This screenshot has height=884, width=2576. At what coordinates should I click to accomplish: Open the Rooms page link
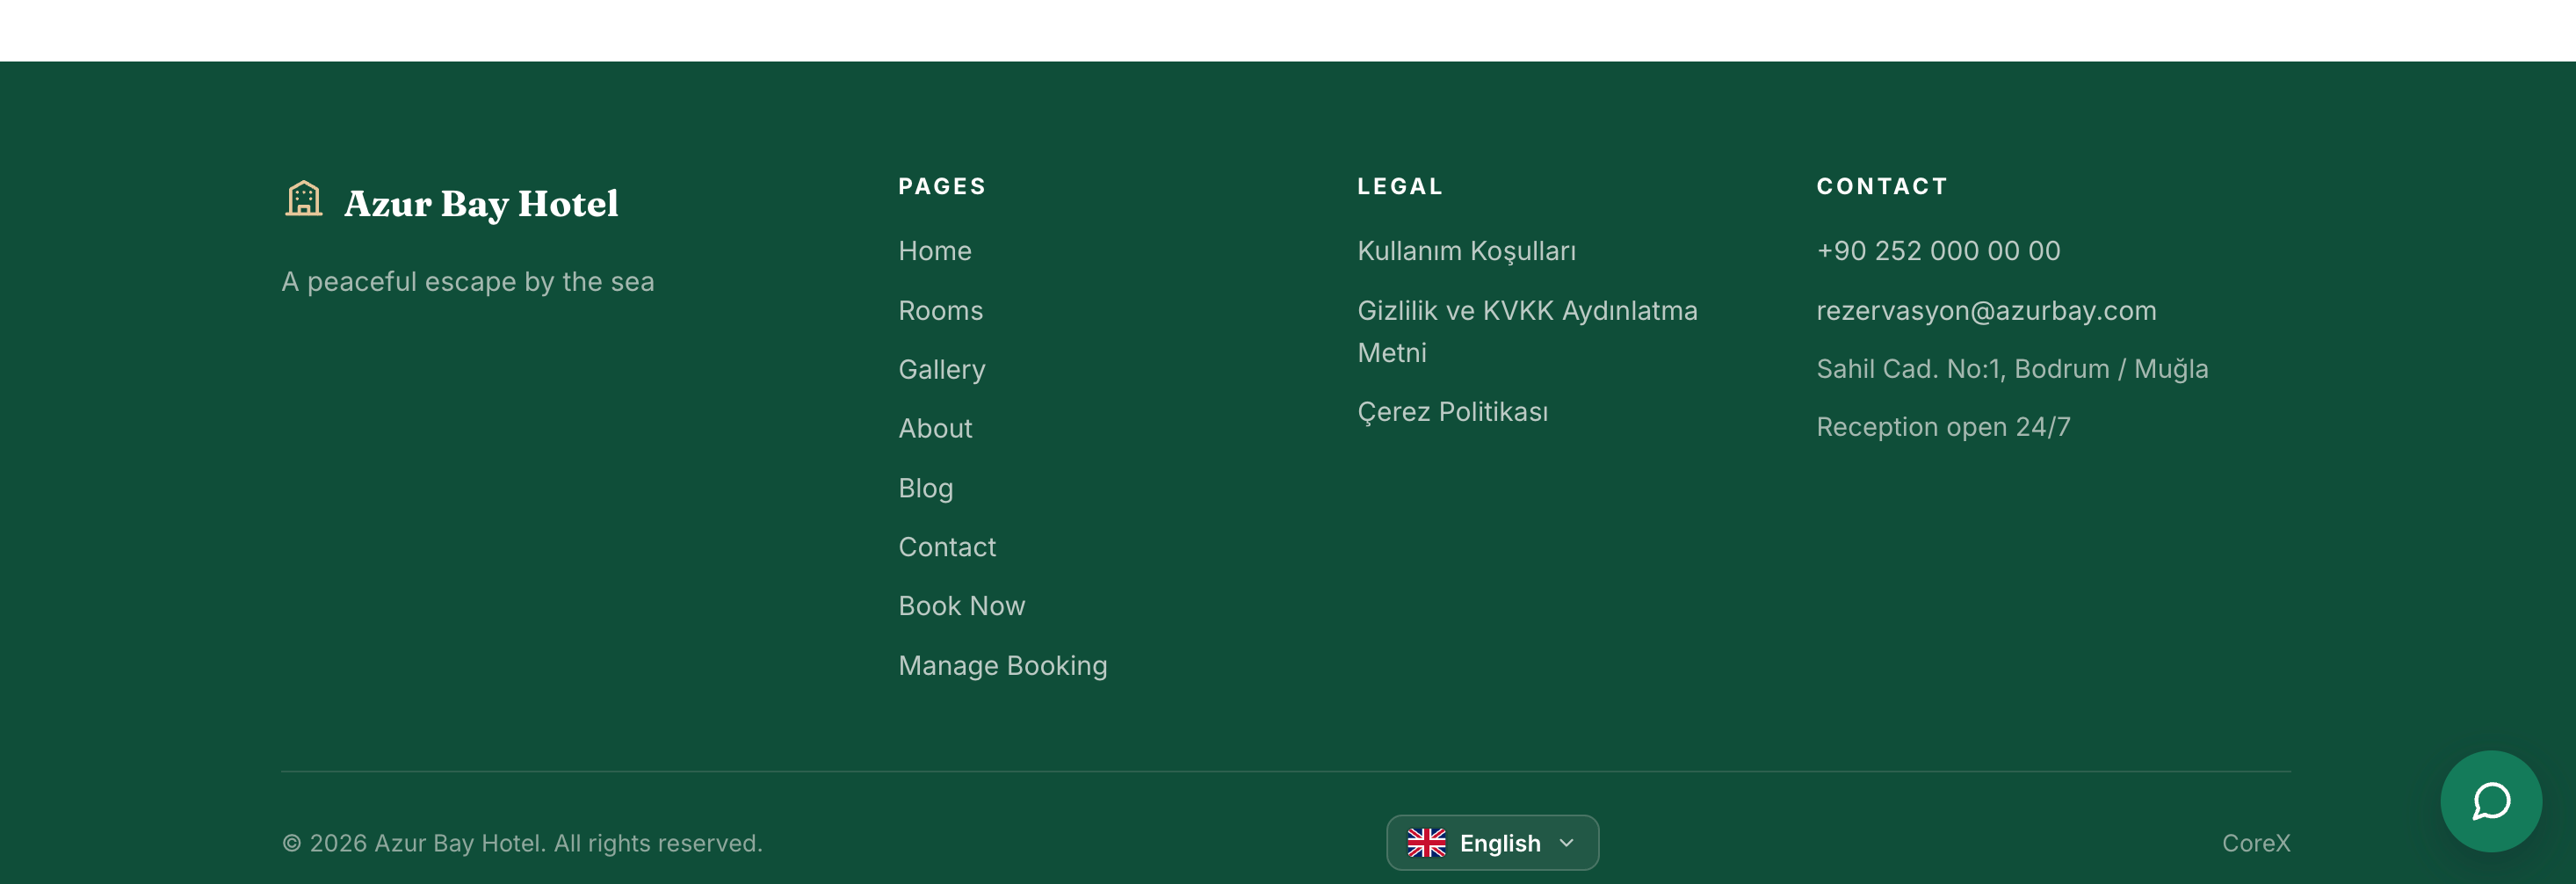pos(940,311)
